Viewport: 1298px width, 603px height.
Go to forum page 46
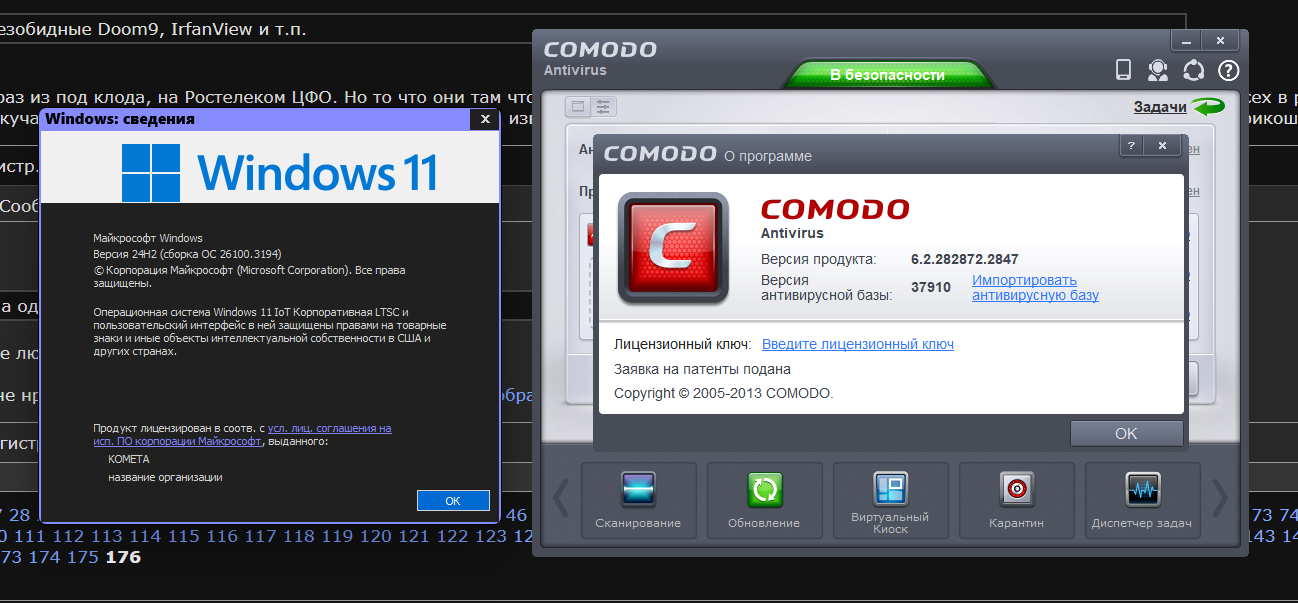[x=516, y=516]
